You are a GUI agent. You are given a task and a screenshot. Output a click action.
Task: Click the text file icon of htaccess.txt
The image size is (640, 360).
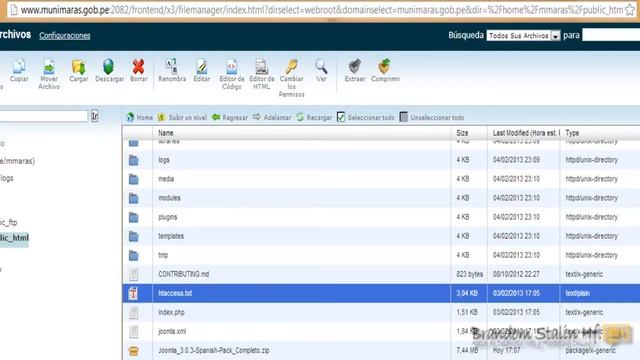133,293
